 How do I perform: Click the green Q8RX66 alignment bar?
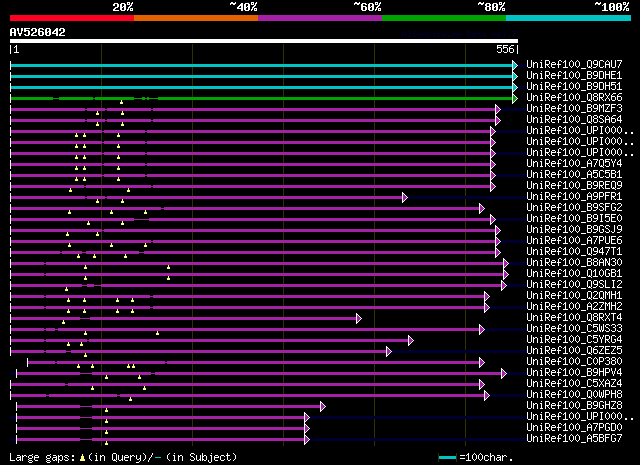[261, 98]
